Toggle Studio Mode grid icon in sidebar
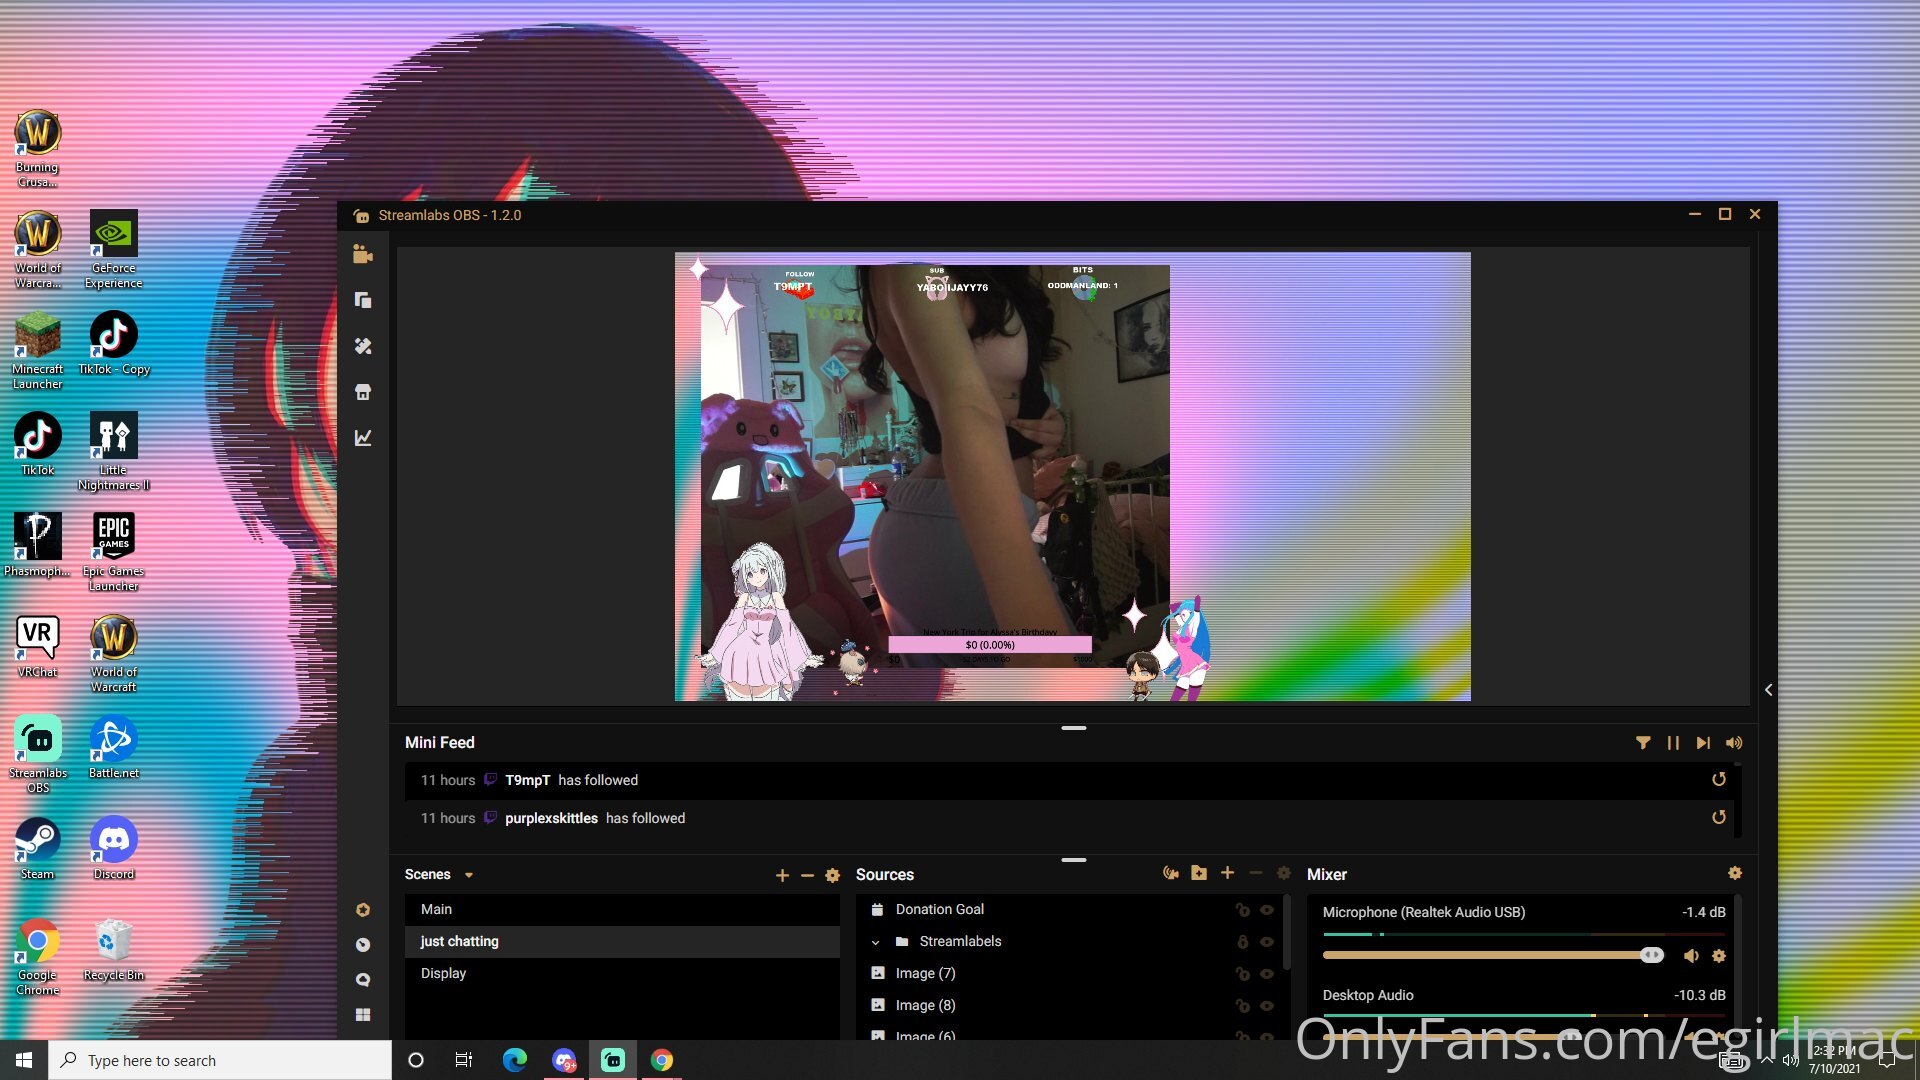1920x1080 pixels. [x=363, y=1014]
